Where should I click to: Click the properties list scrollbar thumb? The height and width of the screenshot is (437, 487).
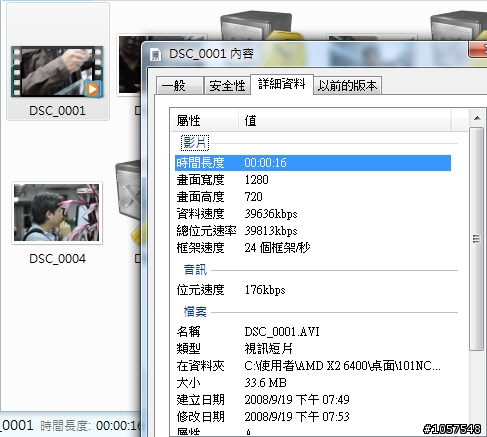[x=477, y=239]
